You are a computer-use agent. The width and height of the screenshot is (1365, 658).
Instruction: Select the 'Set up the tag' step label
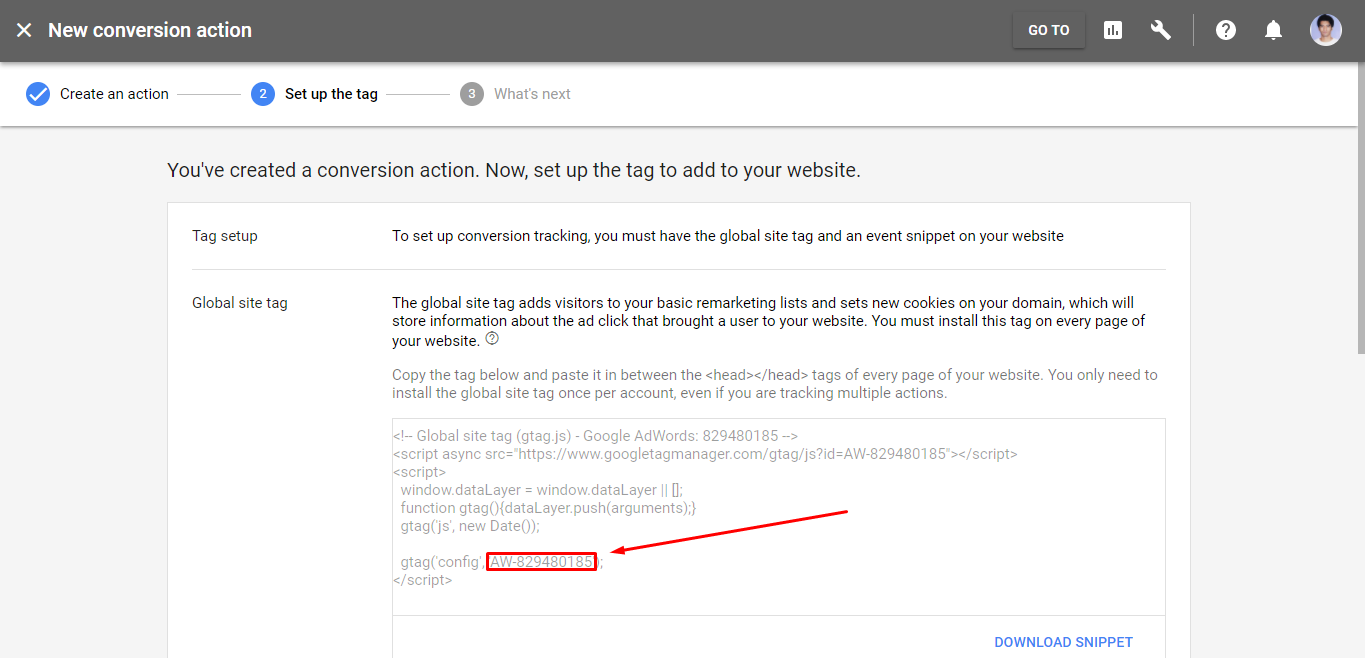pyautogui.click(x=331, y=94)
